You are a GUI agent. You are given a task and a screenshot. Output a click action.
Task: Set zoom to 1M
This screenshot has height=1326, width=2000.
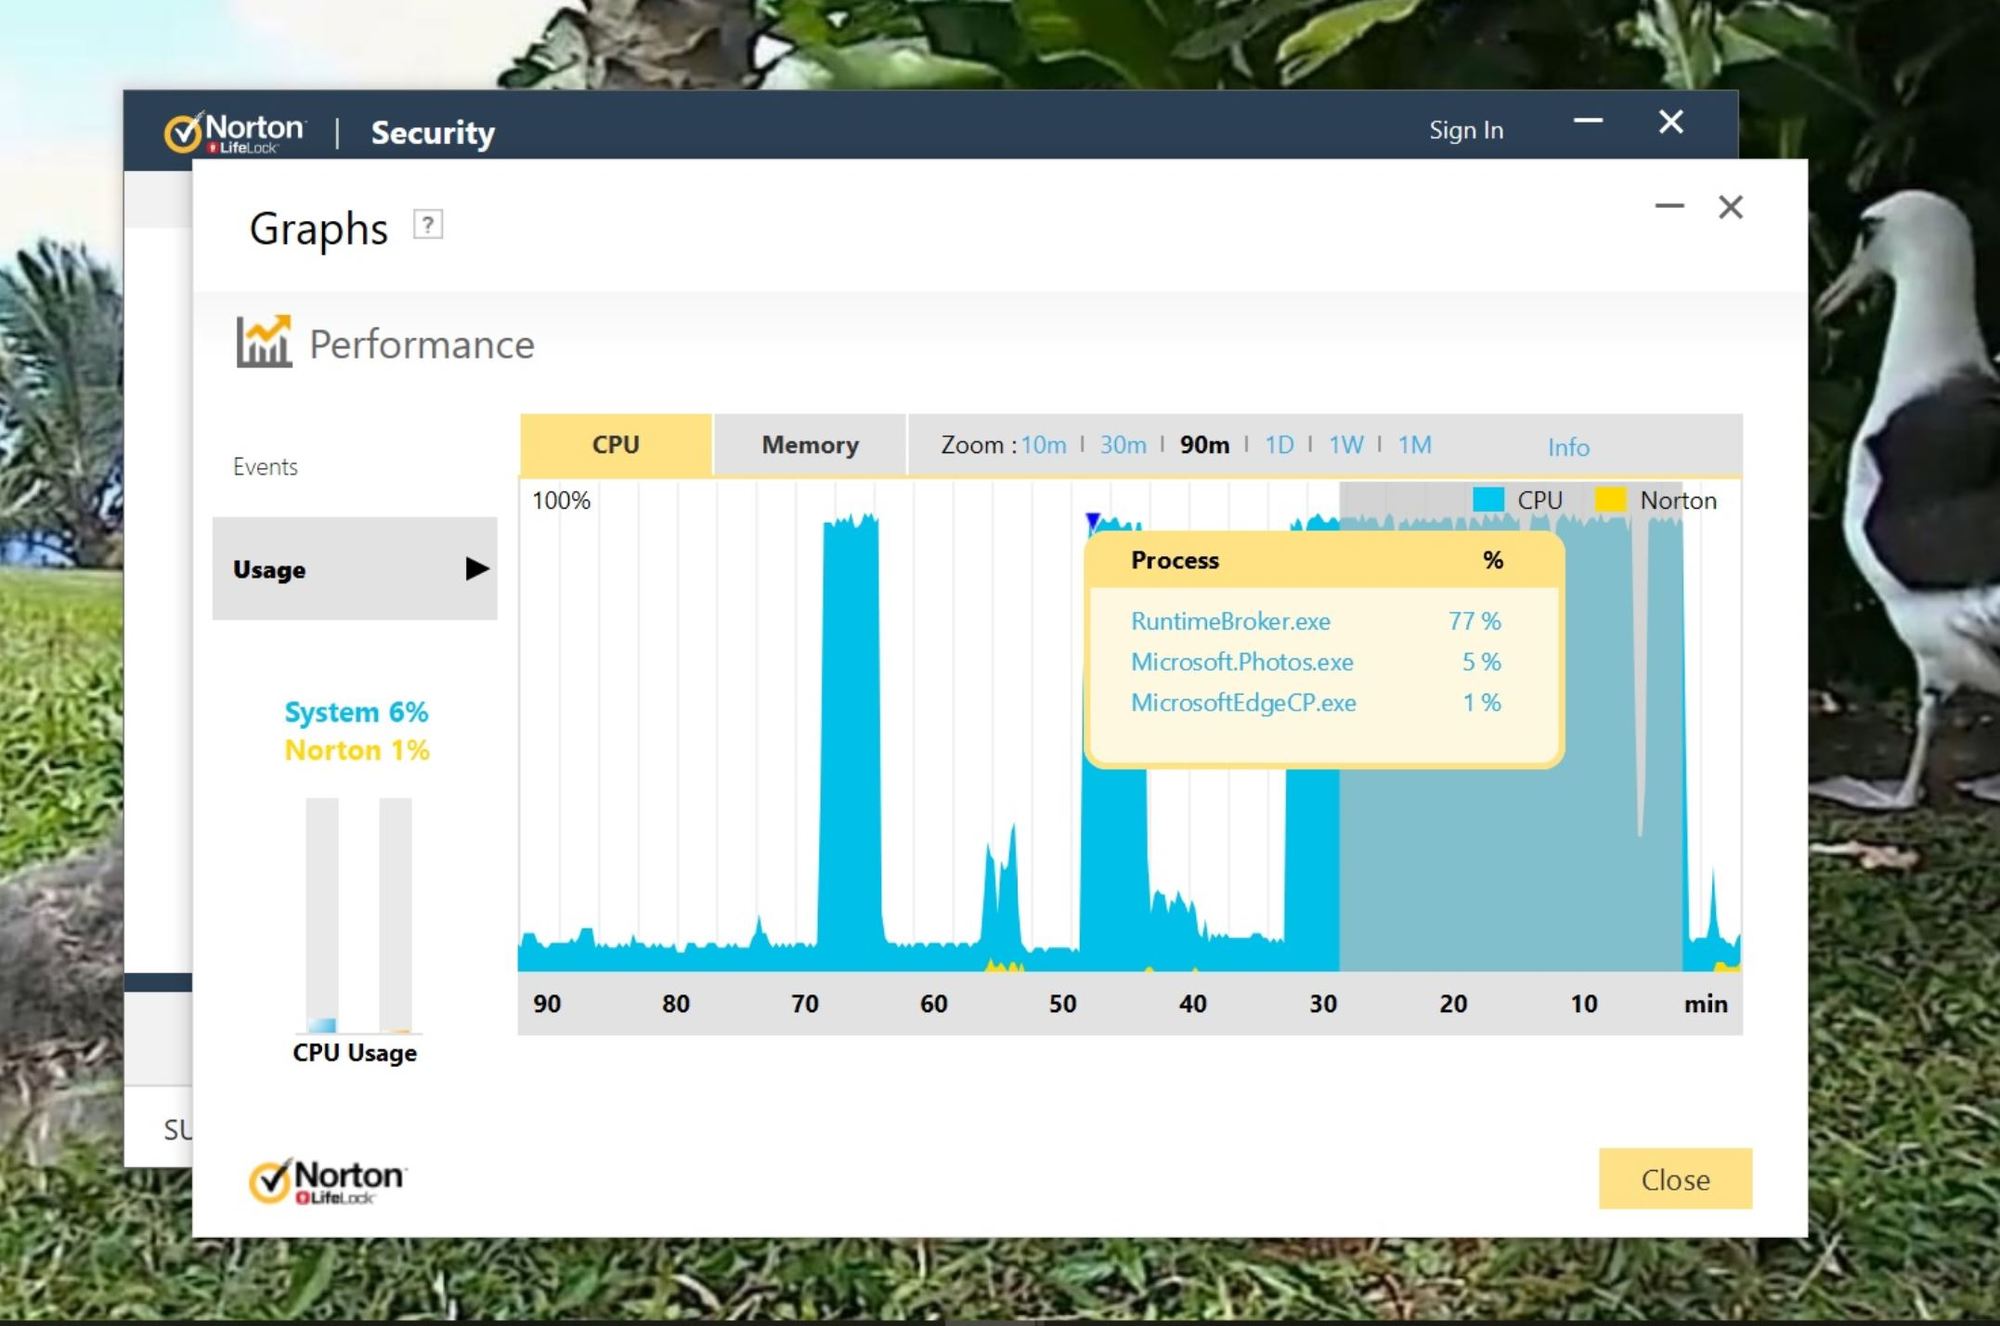click(1415, 445)
